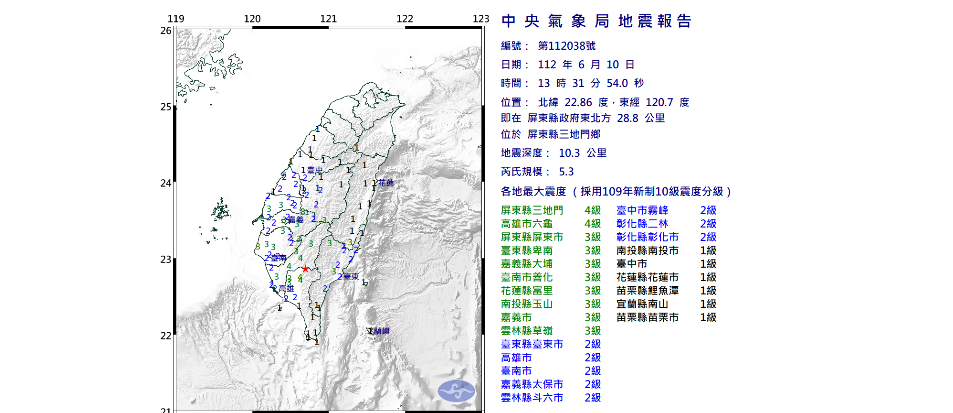Screen dimensions: 953x413
Task: Click the longitude 123 axis label
Action: click(x=481, y=19)
